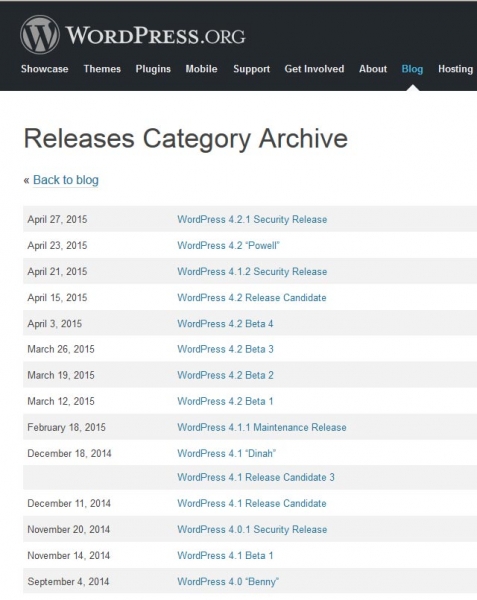Click the Back to blog link
477x600 pixels.
pos(66,180)
